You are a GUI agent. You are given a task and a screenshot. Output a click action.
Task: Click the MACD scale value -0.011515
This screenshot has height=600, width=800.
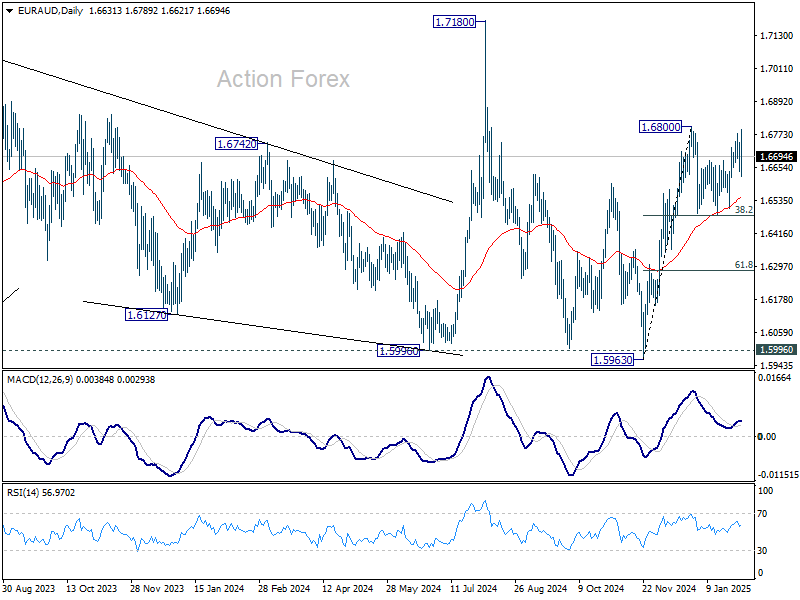[778, 474]
